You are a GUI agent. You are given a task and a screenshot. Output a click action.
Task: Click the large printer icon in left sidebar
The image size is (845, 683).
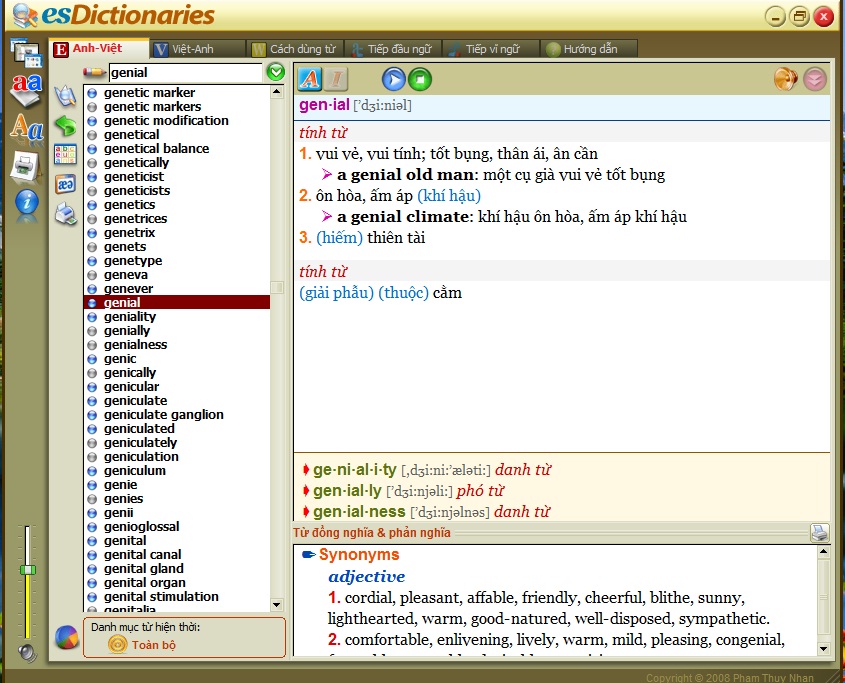pos(26,165)
